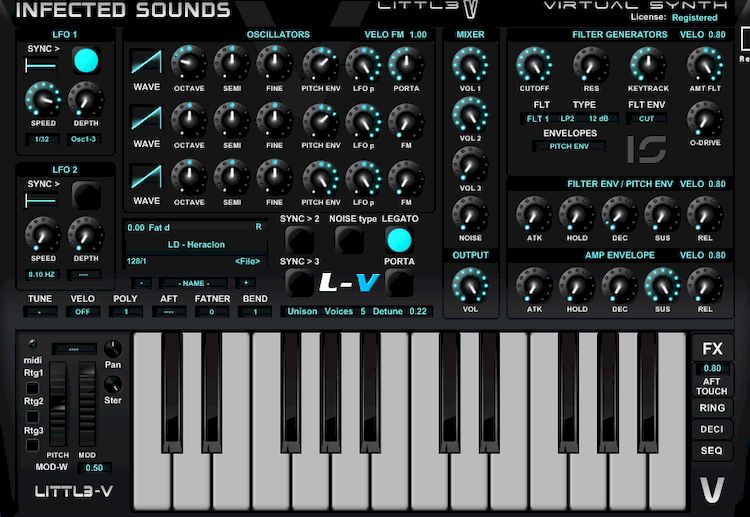The height and width of the screenshot is (517, 750).
Task: Open the LFO 1 Osc1-3 destination selector
Action: (84, 139)
